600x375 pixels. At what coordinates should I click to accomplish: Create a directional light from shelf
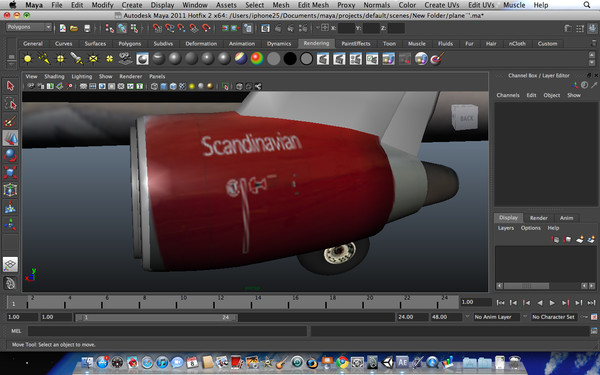click(44, 59)
